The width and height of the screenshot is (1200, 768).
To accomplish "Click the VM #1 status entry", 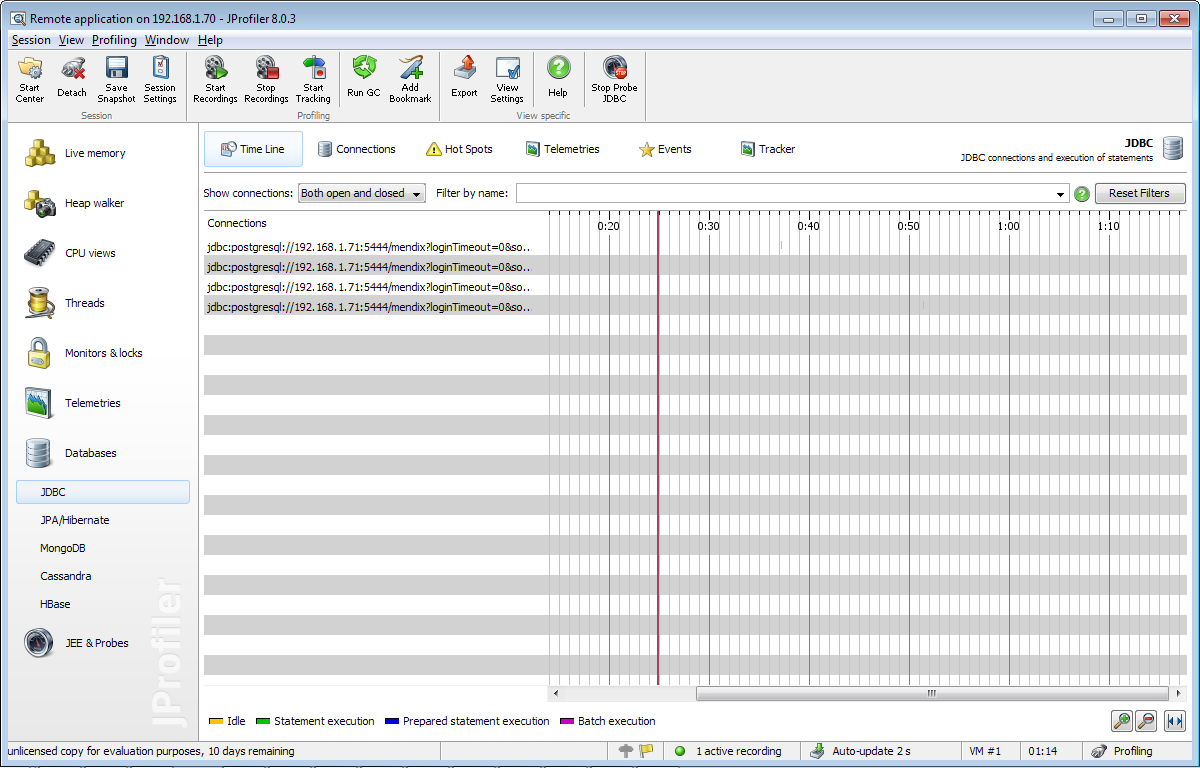I will [x=985, y=751].
